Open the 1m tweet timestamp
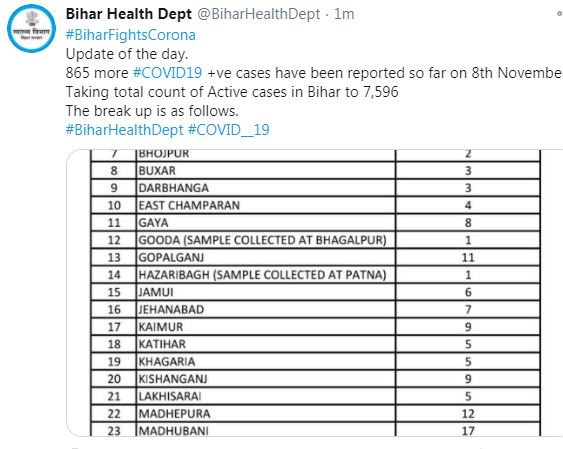Viewport: 563px width, 449px height. click(344, 14)
